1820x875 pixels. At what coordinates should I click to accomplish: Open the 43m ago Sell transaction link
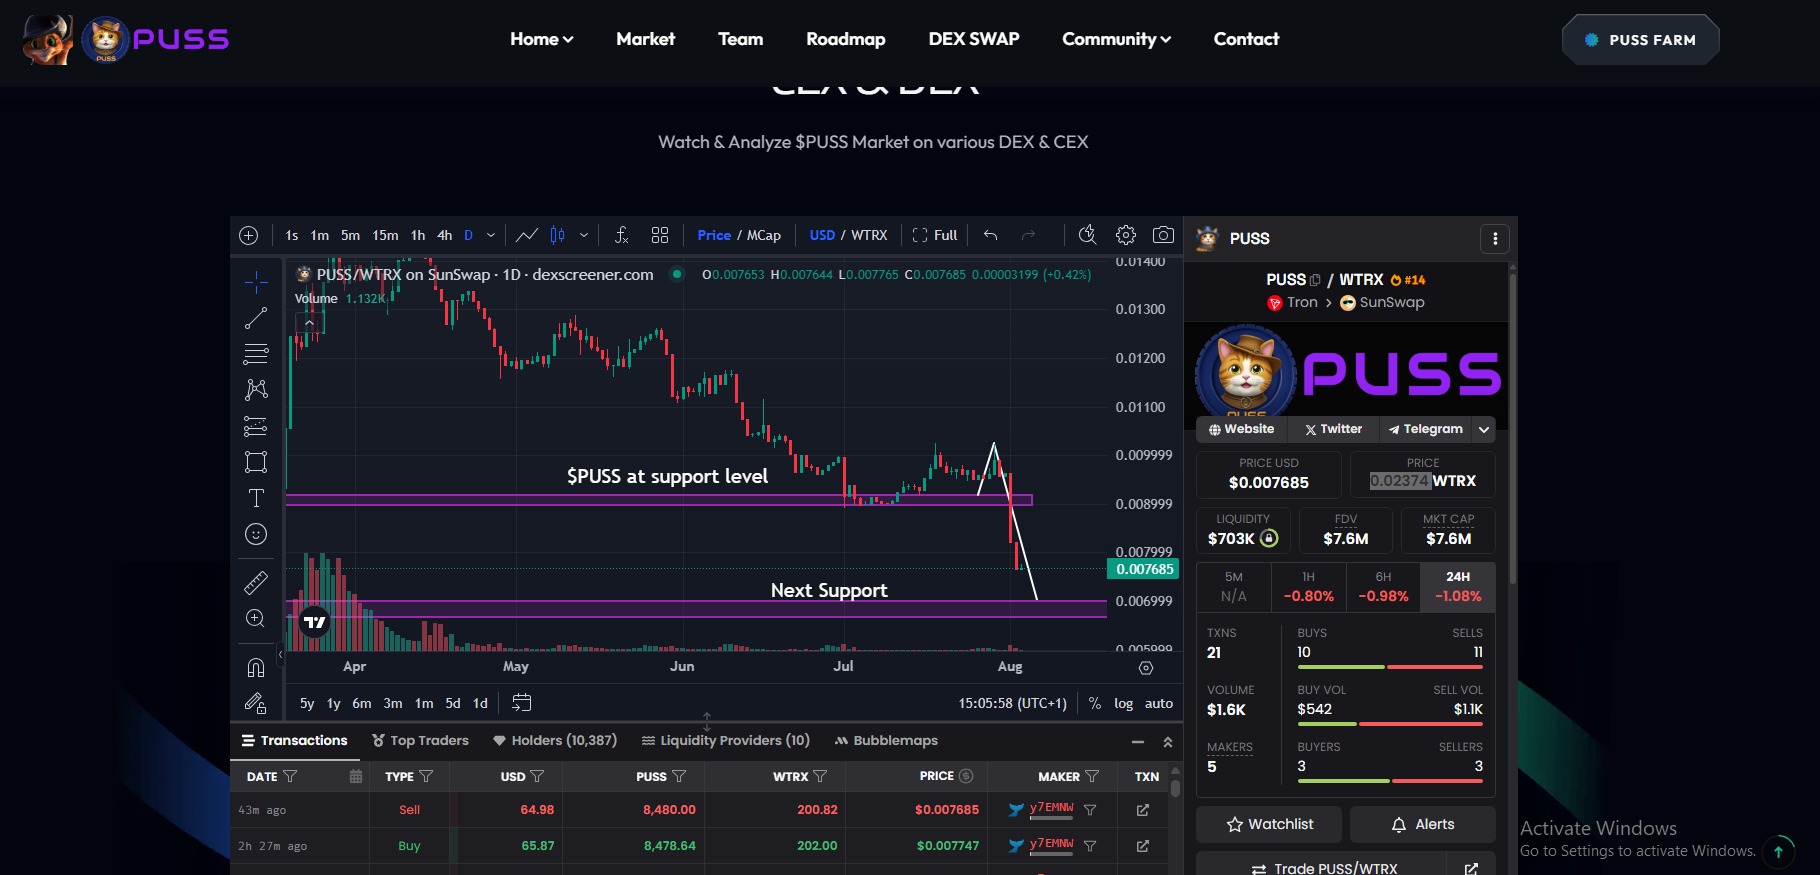click(x=1143, y=810)
